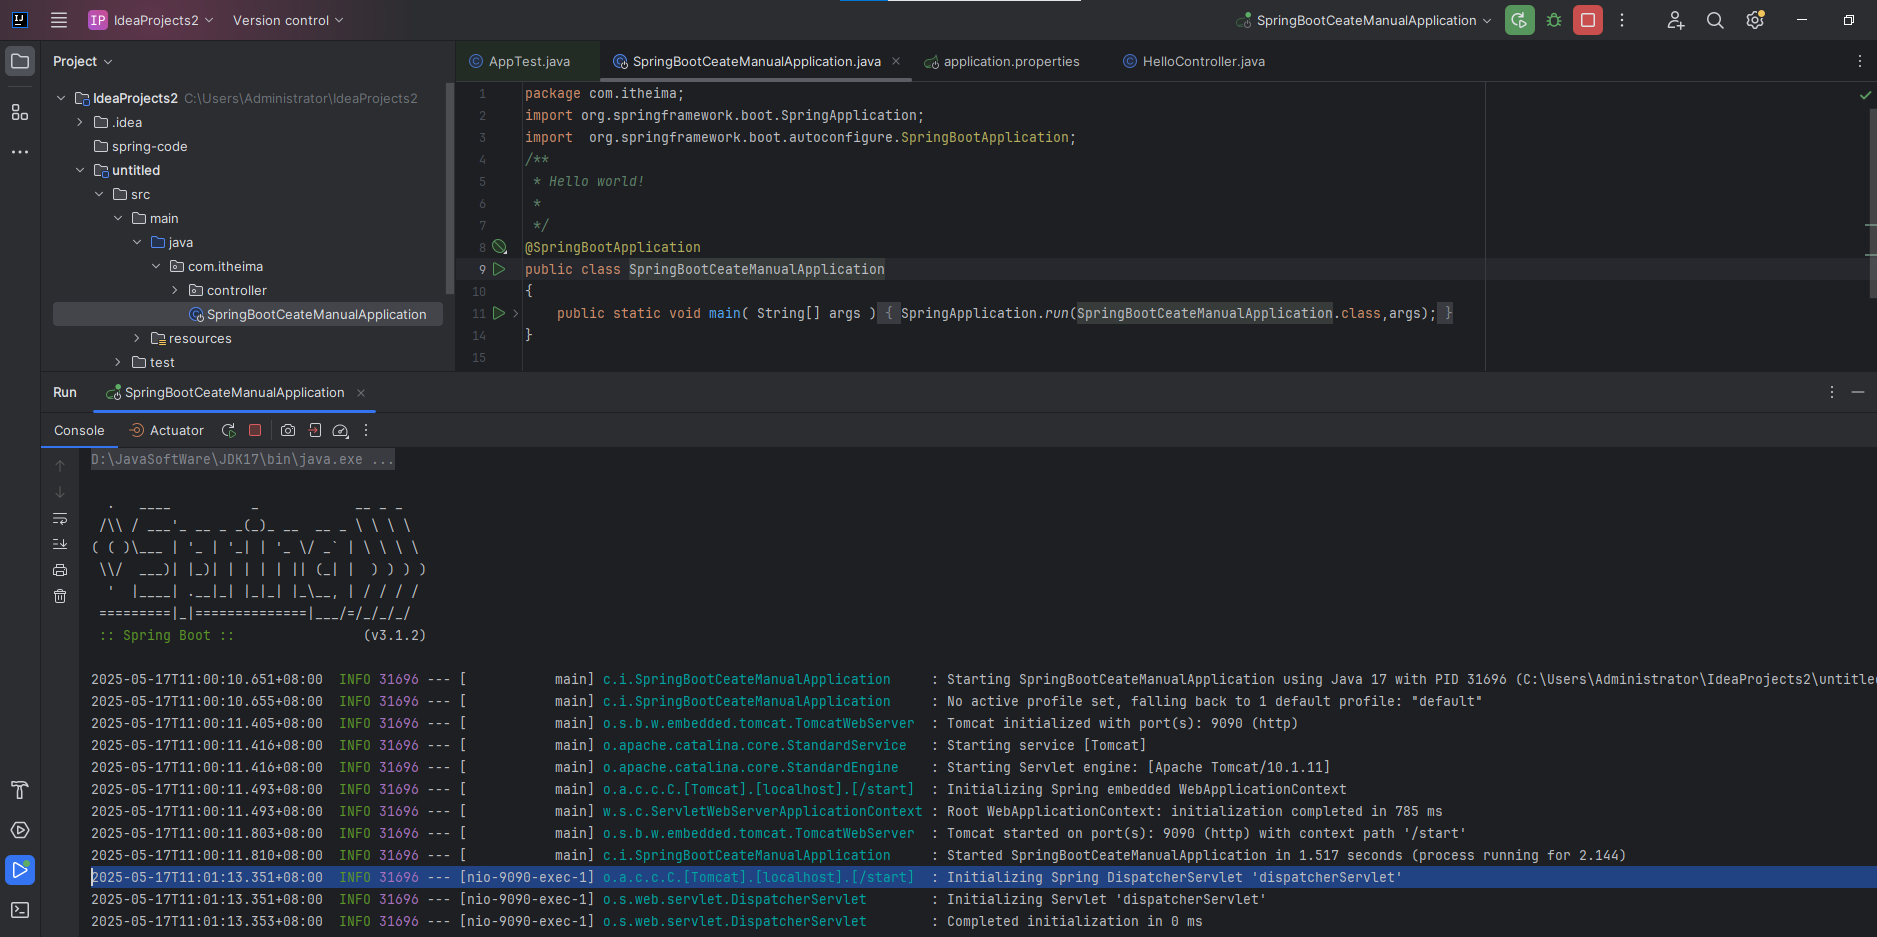Screen dimensions: 1877x937
Task: Expand the resources folder
Action: [137, 338]
